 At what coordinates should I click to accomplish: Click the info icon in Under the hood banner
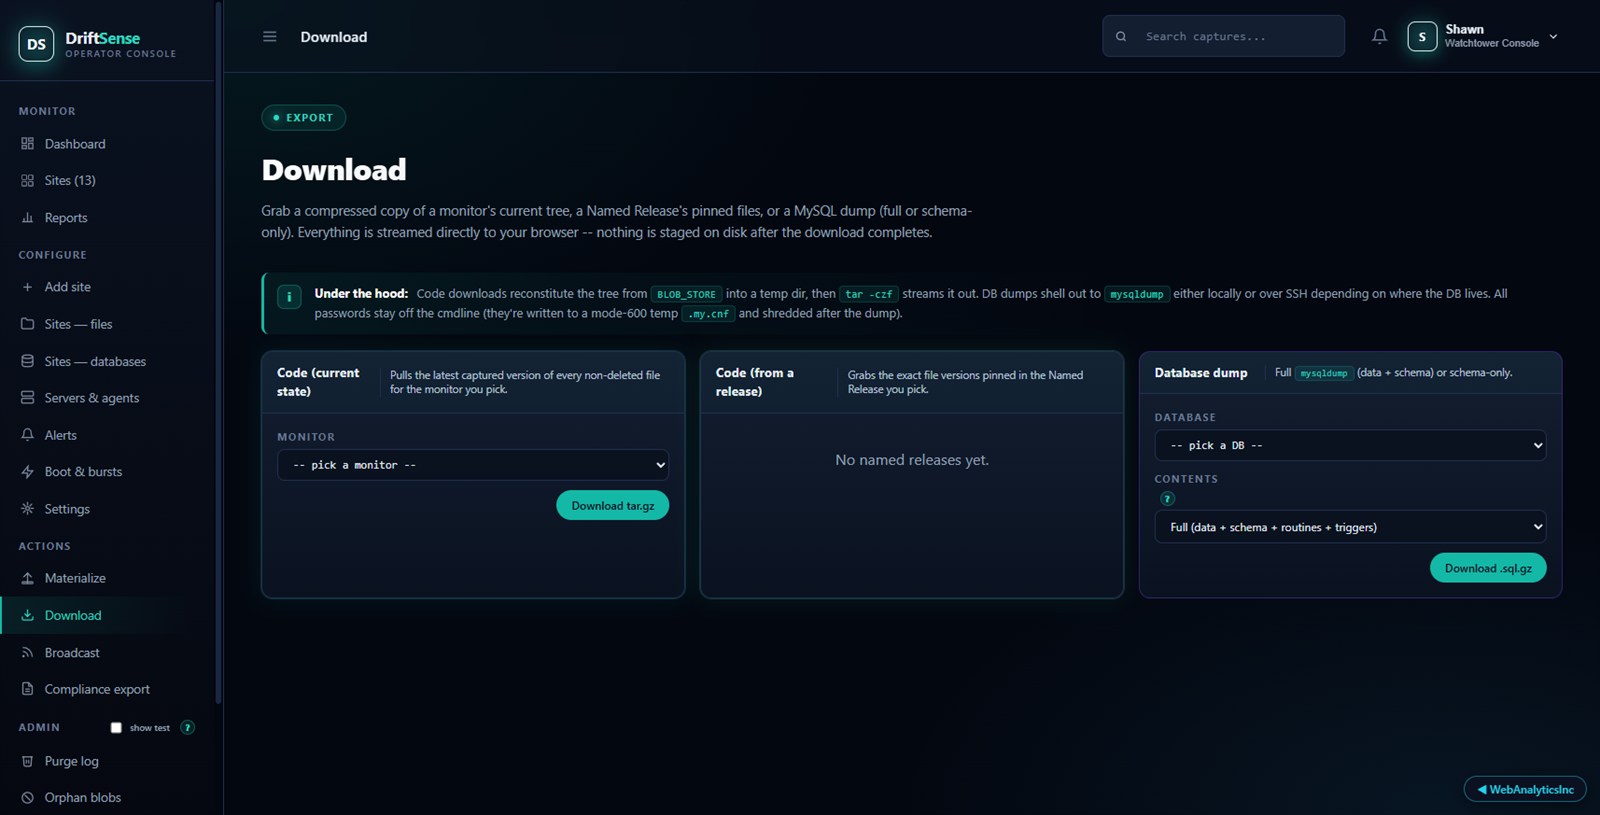[289, 297]
